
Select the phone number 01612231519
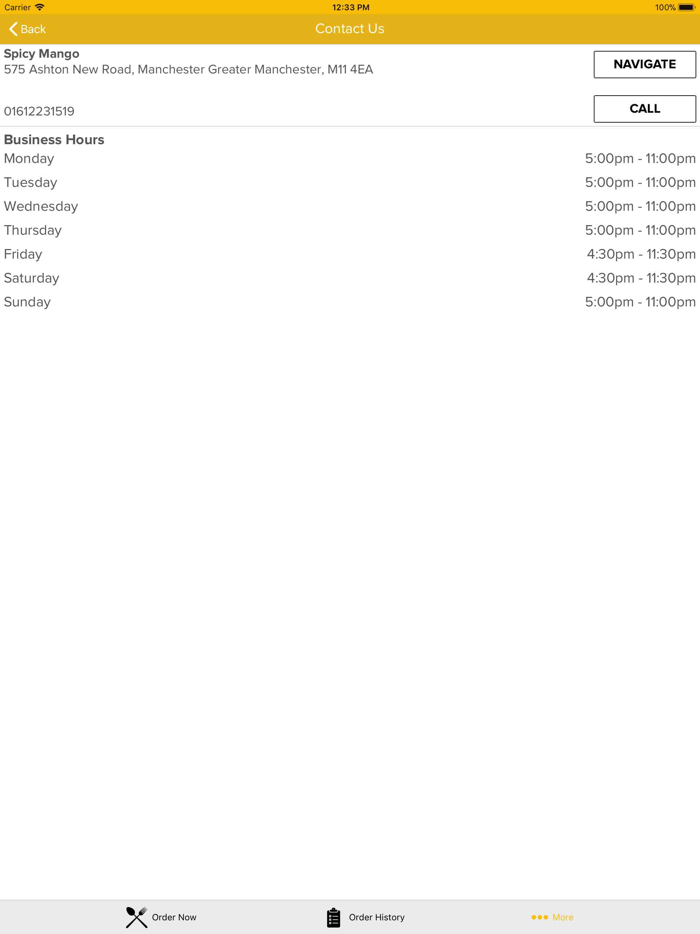coord(39,111)
